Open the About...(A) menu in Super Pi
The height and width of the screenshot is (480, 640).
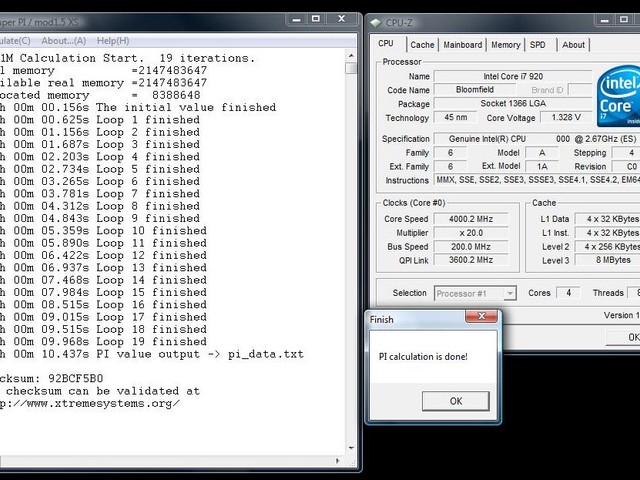click(64, 41)
